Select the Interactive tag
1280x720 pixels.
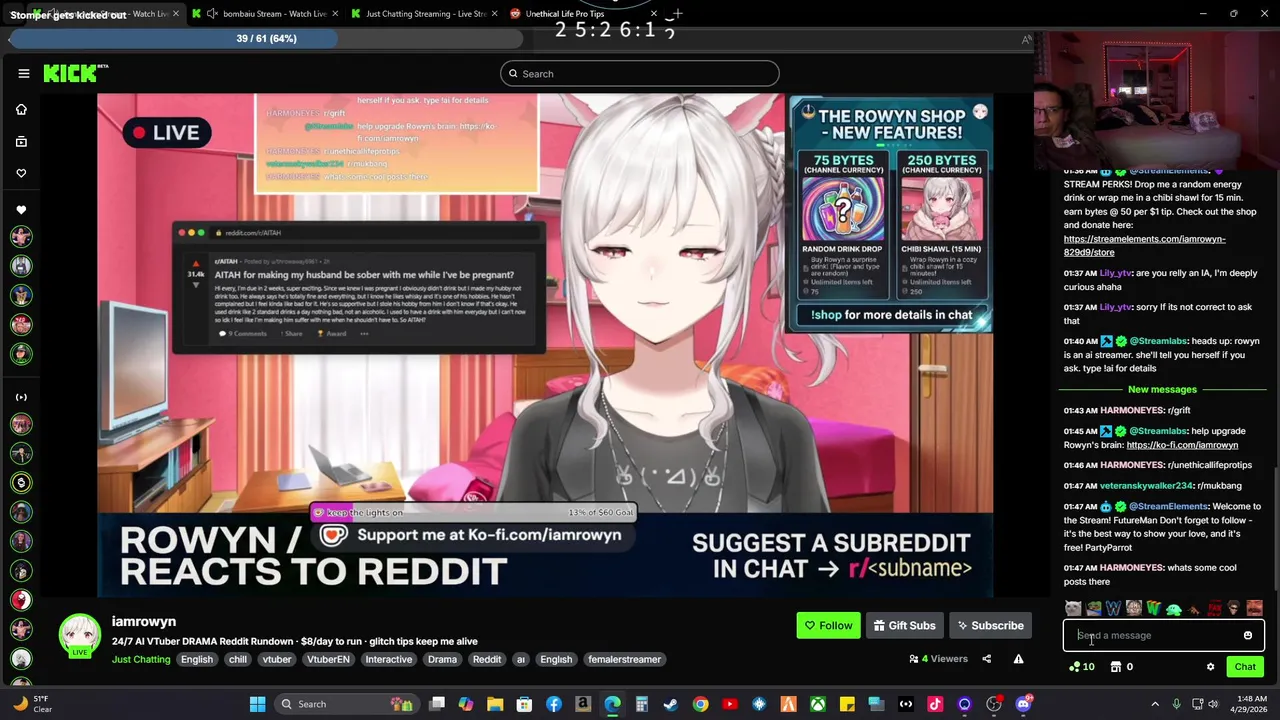(389, 659)
